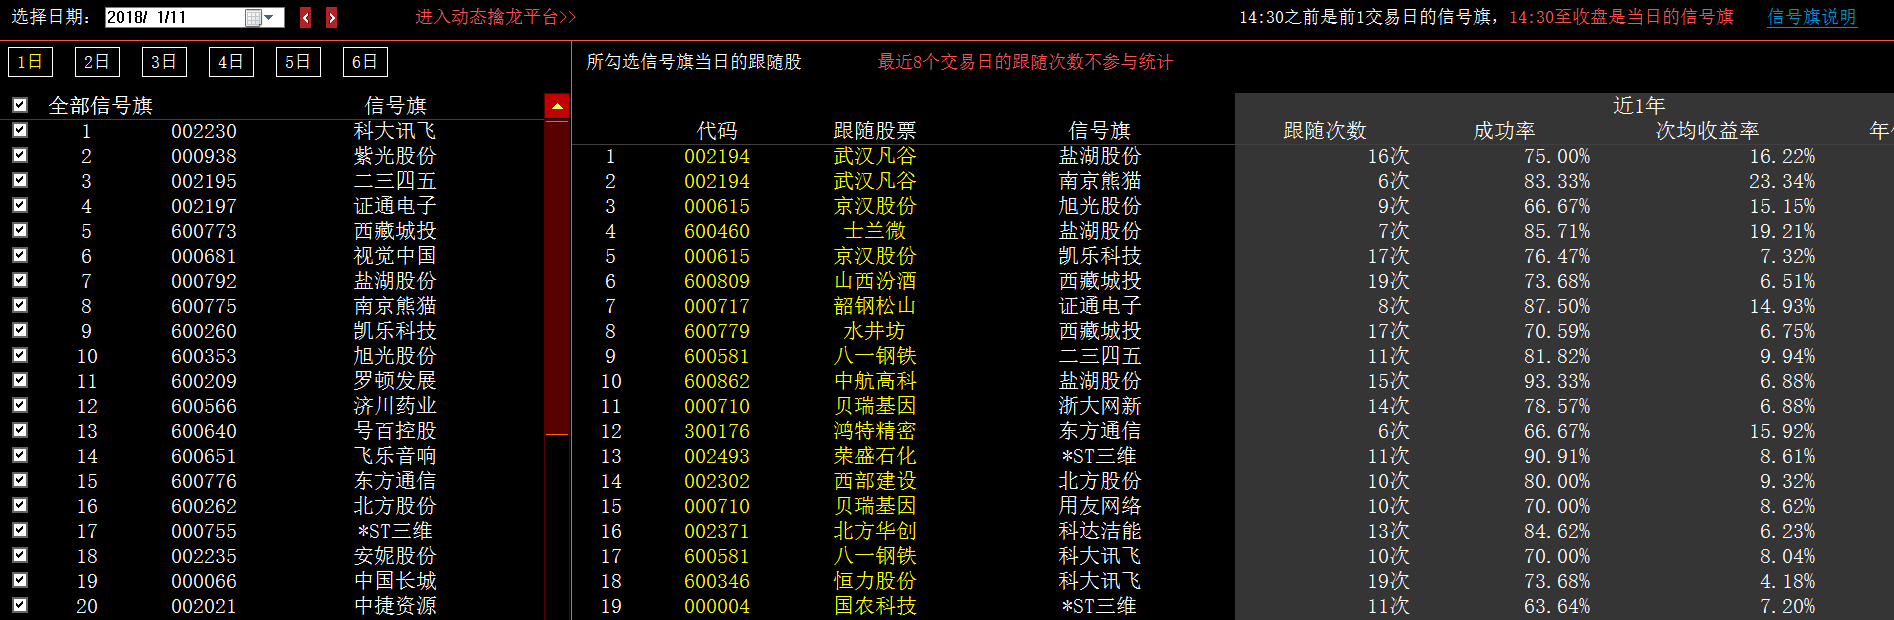Viewport: 1894px width, 620px height.
Task: Sort by 成功率 column header
Action: [1504, 131]
